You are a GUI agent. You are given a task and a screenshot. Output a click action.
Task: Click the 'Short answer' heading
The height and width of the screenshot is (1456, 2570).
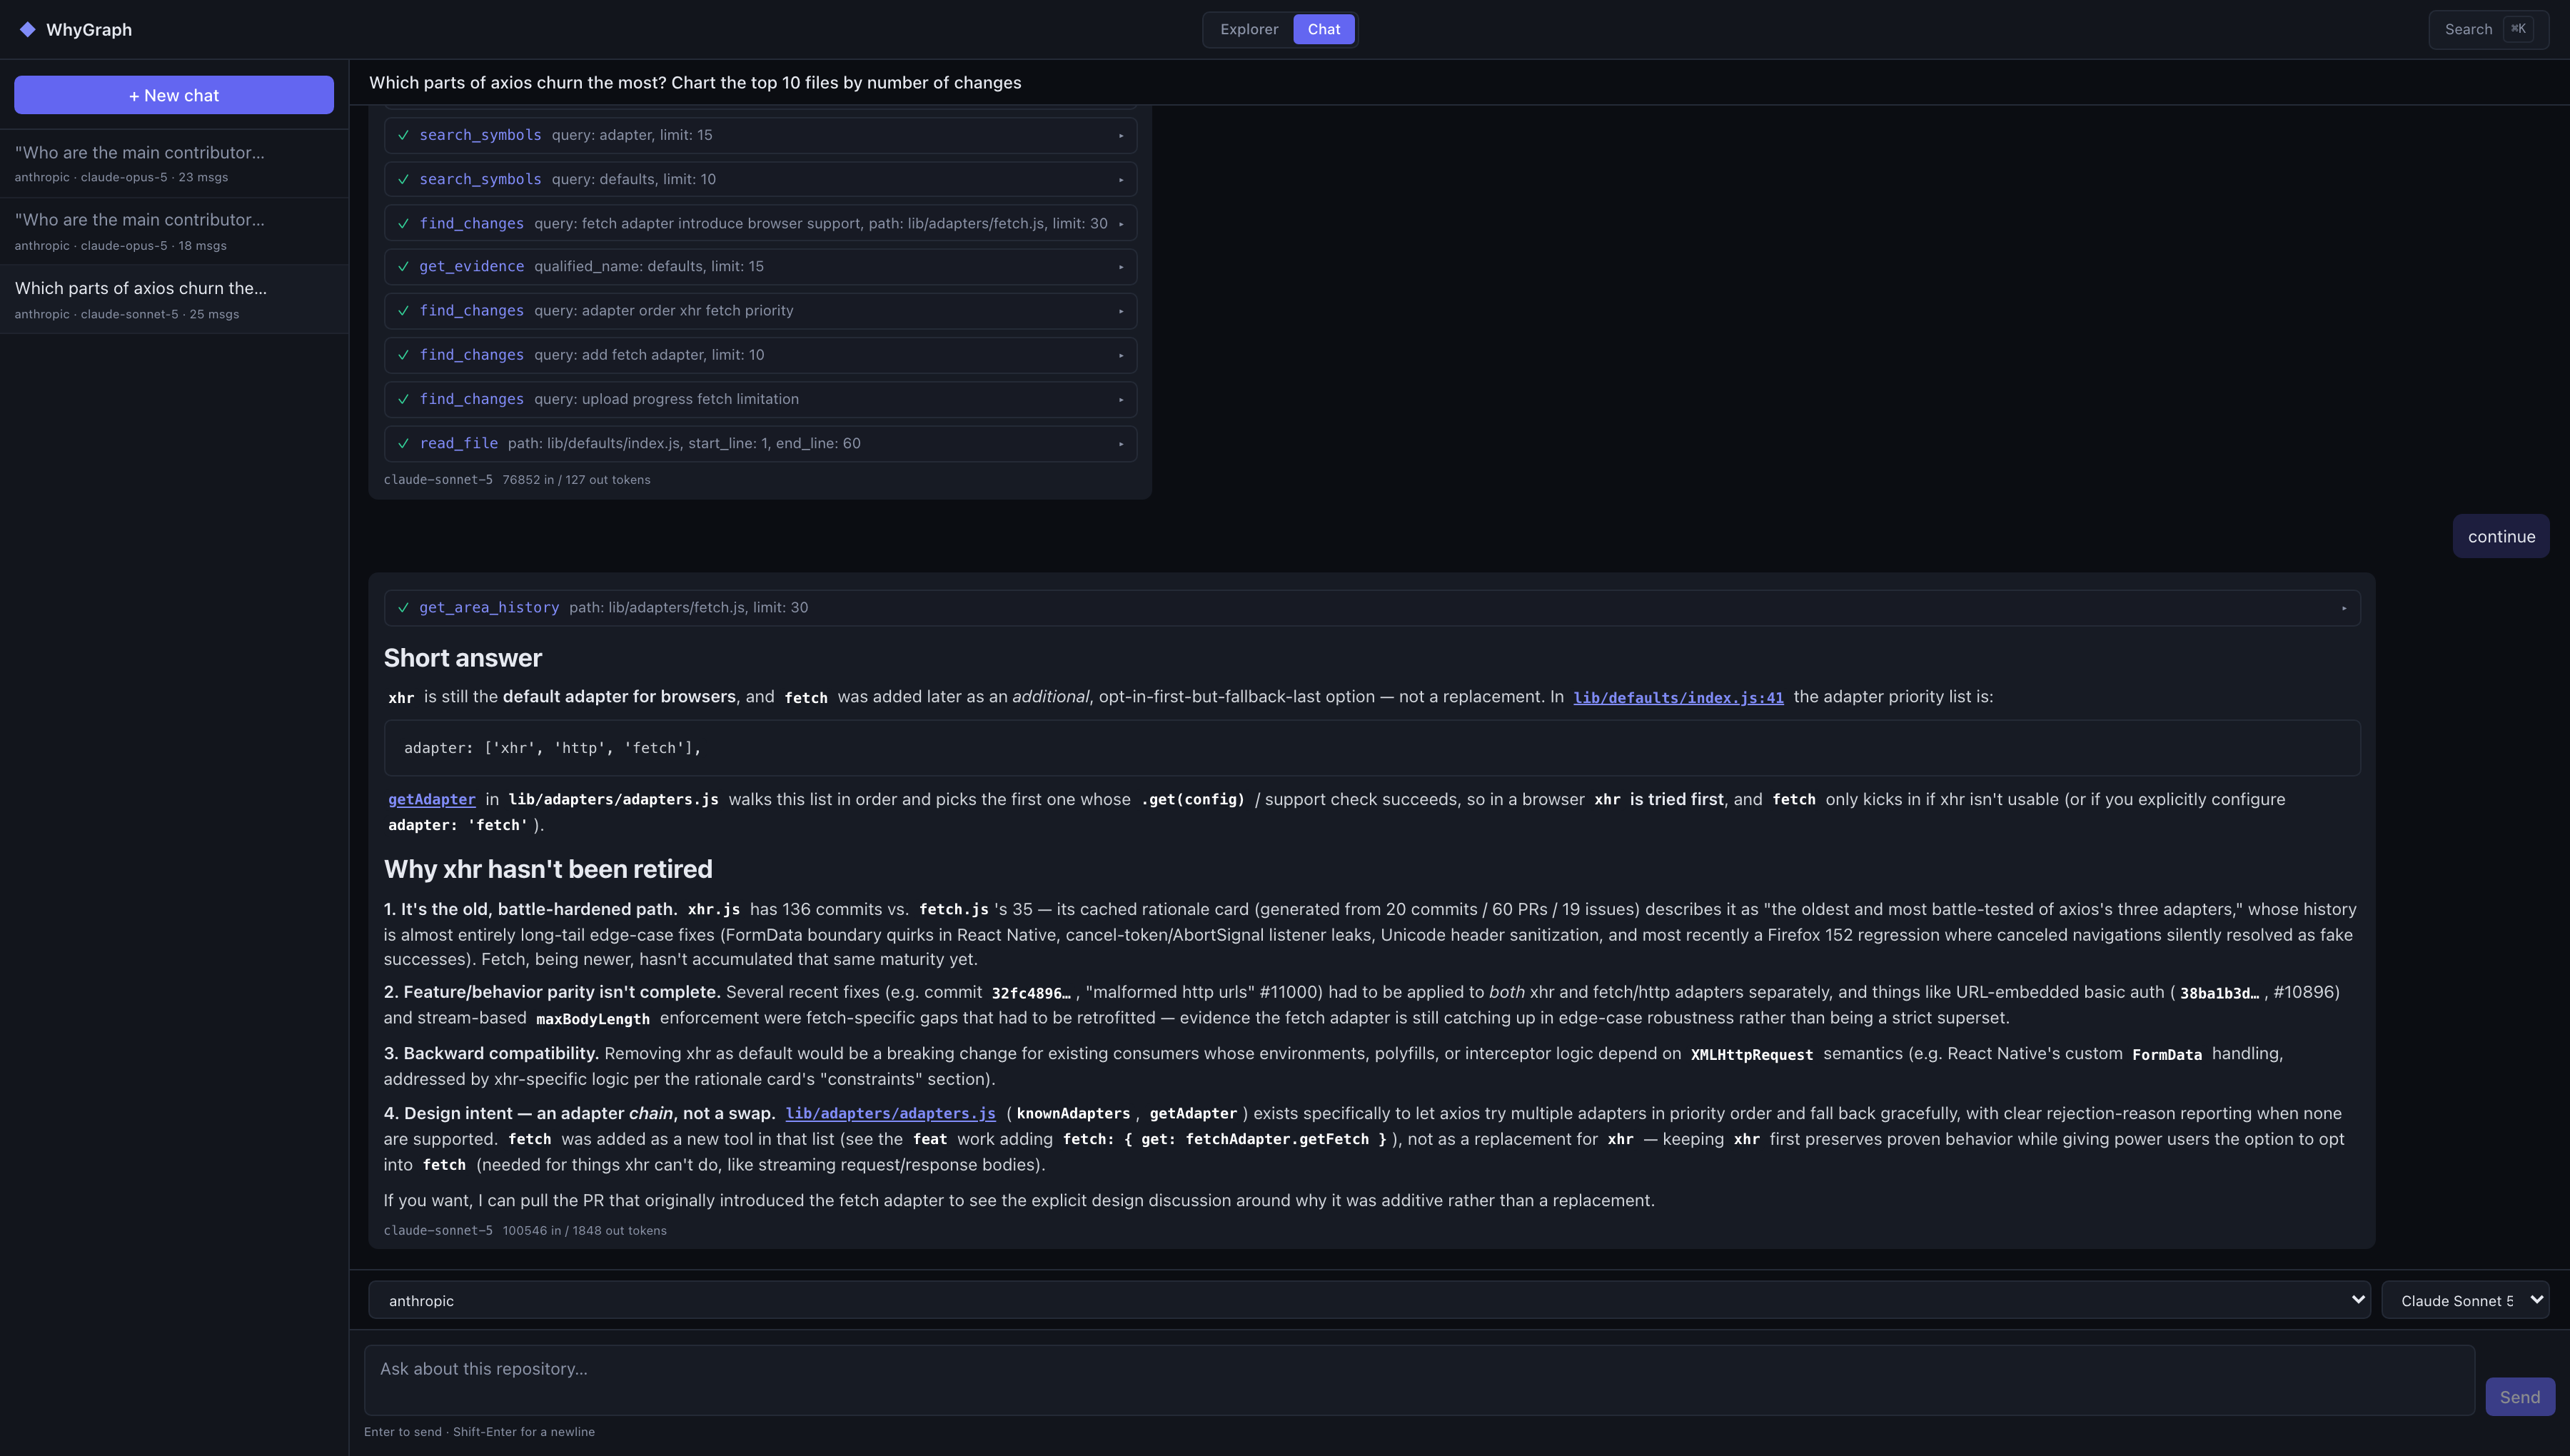pyautogui.click(x=462, y=658)
